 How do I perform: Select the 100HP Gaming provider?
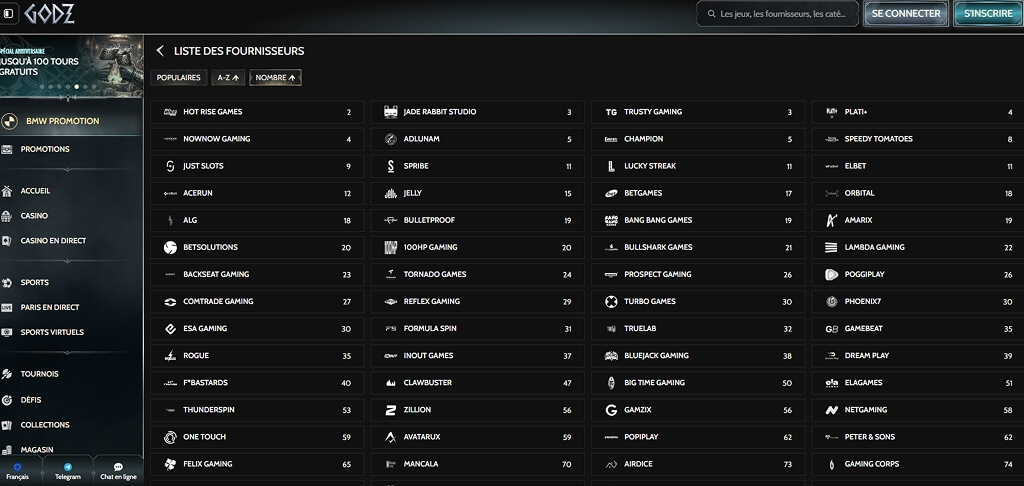[477, 248]
